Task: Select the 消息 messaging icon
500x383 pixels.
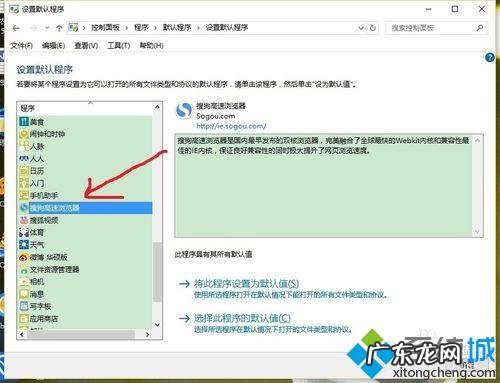Action: (x=24, y=294)
